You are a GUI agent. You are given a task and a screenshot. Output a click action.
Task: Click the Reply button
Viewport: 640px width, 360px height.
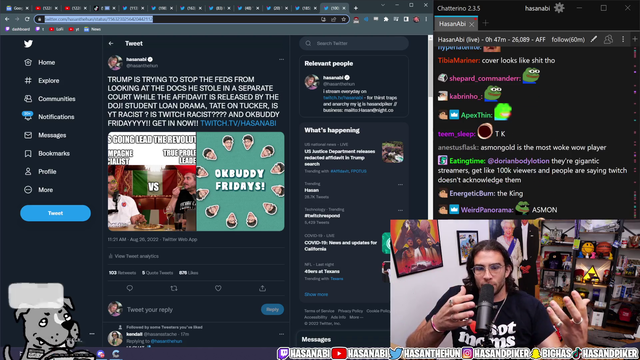pyautogui.click(x=272, y=309)
